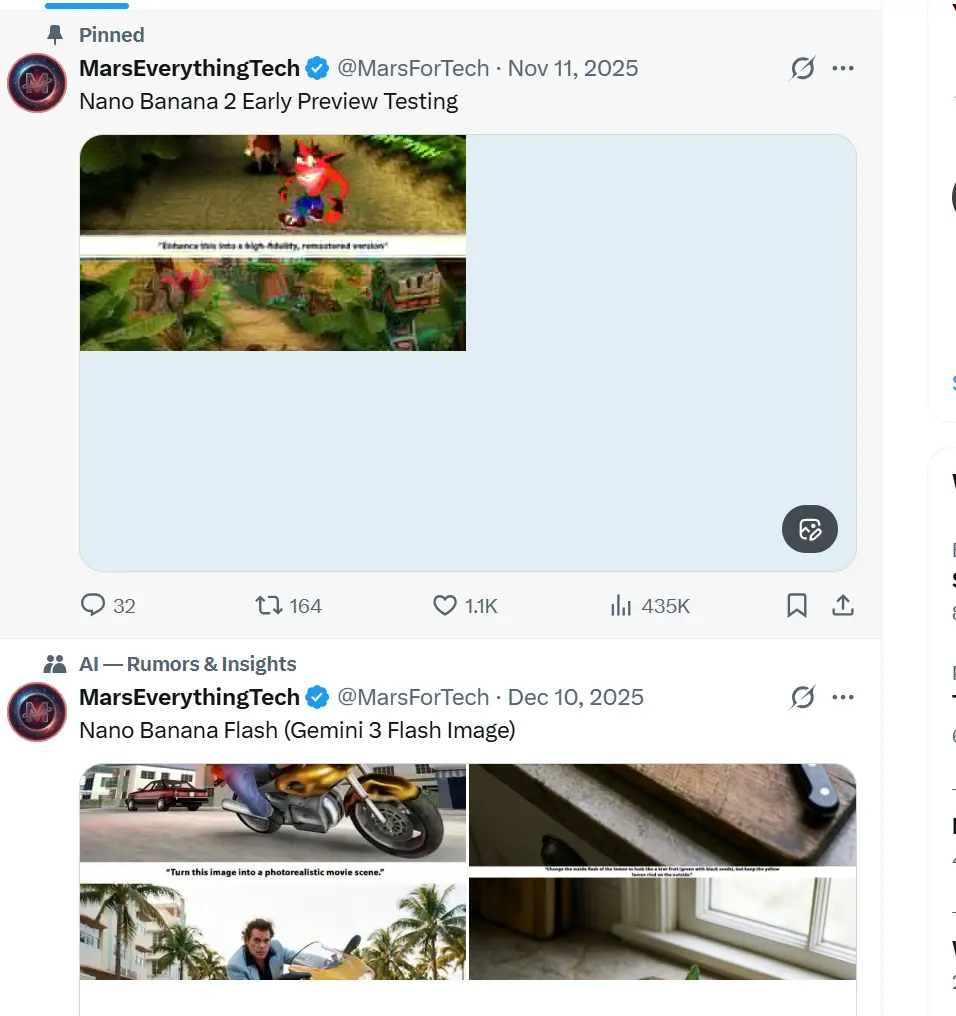Open more options on the pinned post
Image resolution: width=956 pixels, height=1016 pixels.
coord(843,69)
